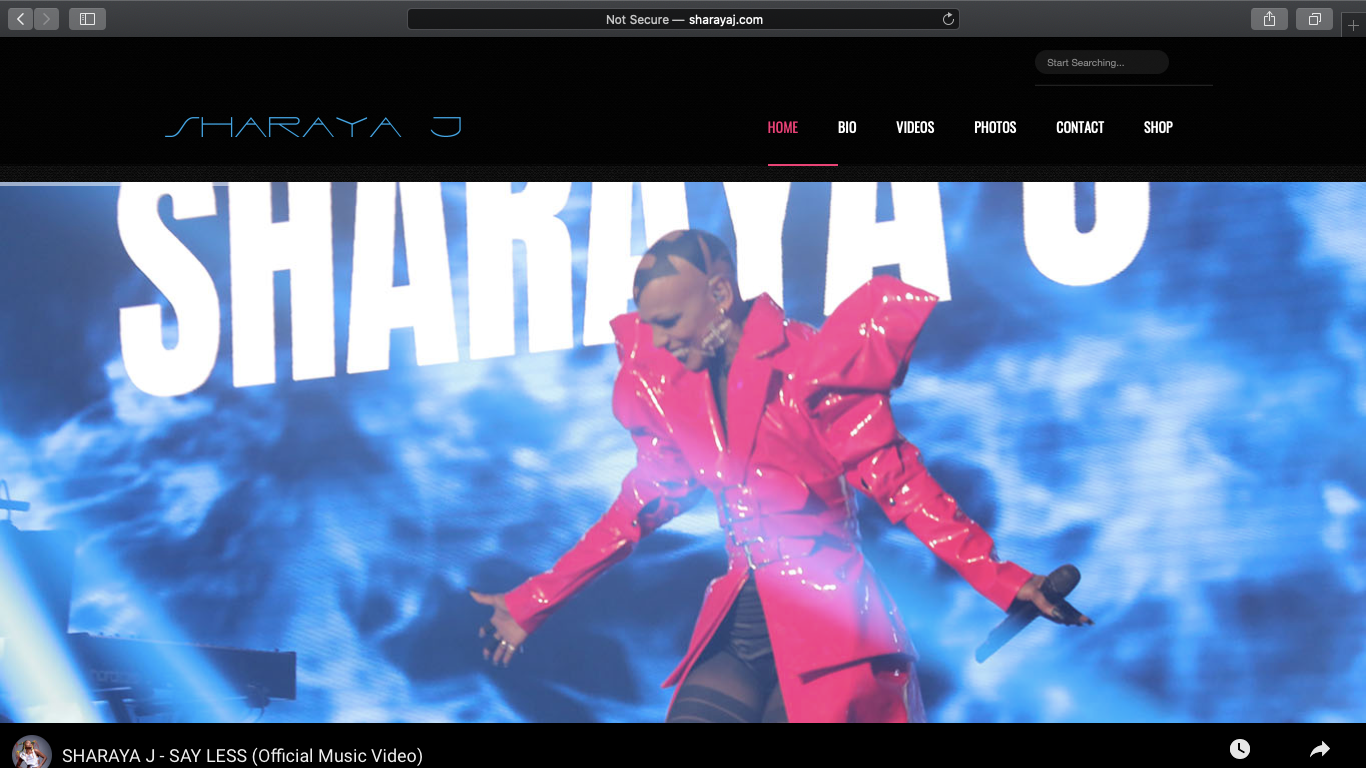Select the sharayaj.com address bar
Image resolution: width=1366 pixels, height=768 pixels.
pyautogui.click(x=683, y=19)
